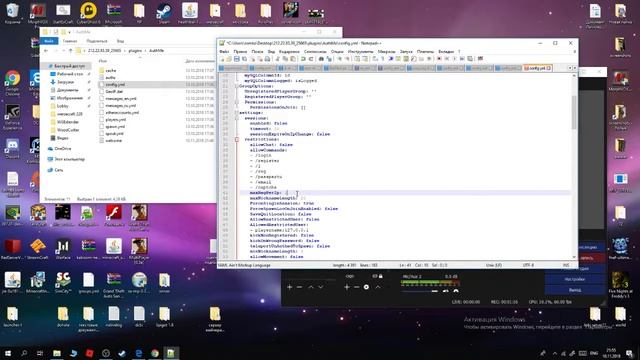This screenshot has width=640, height=360.
Task: Open Вид ribbon tab in Explorer
Action: pos(120,41)
